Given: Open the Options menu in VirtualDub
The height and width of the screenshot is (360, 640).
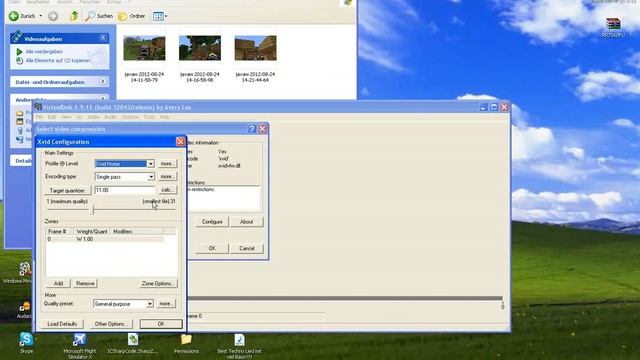Looking at the screenshot, I should [x=130, y=117].
